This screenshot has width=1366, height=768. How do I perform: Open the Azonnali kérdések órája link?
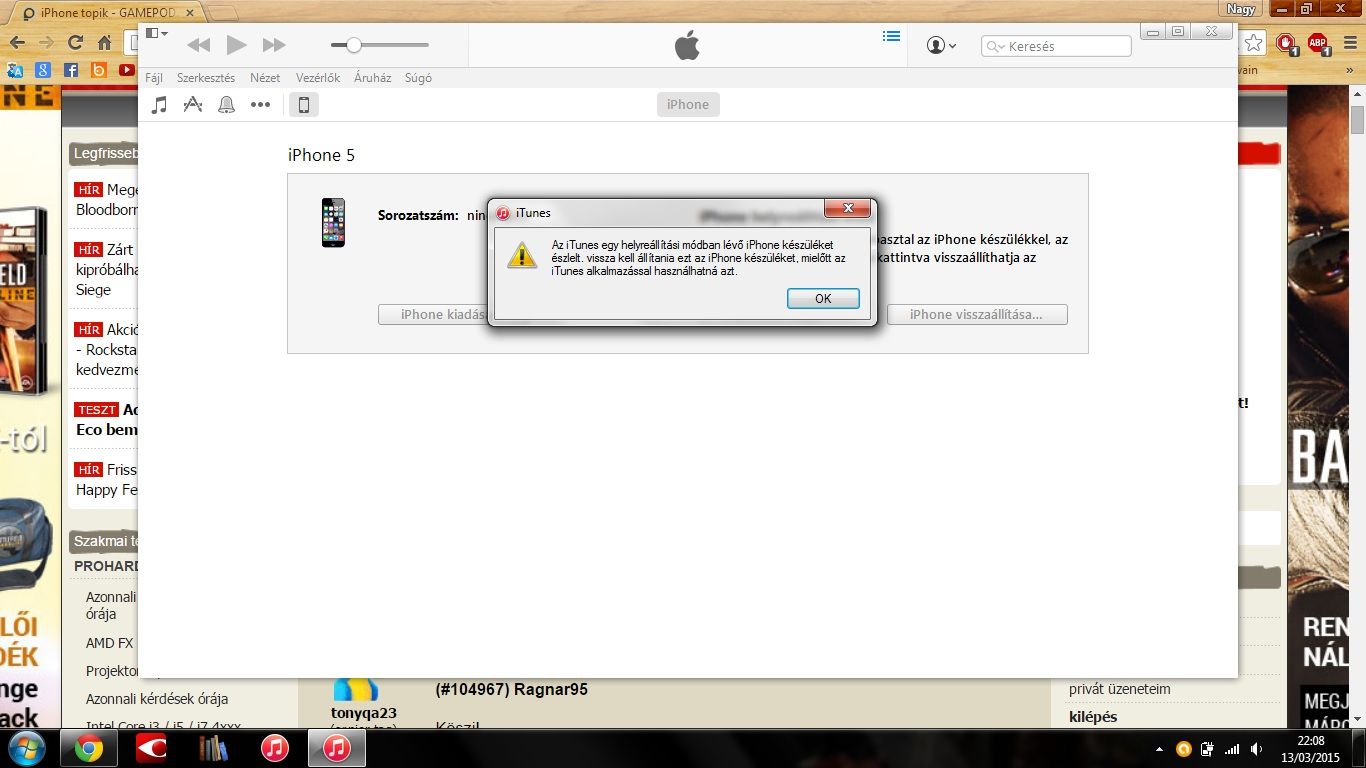[157, 699]
